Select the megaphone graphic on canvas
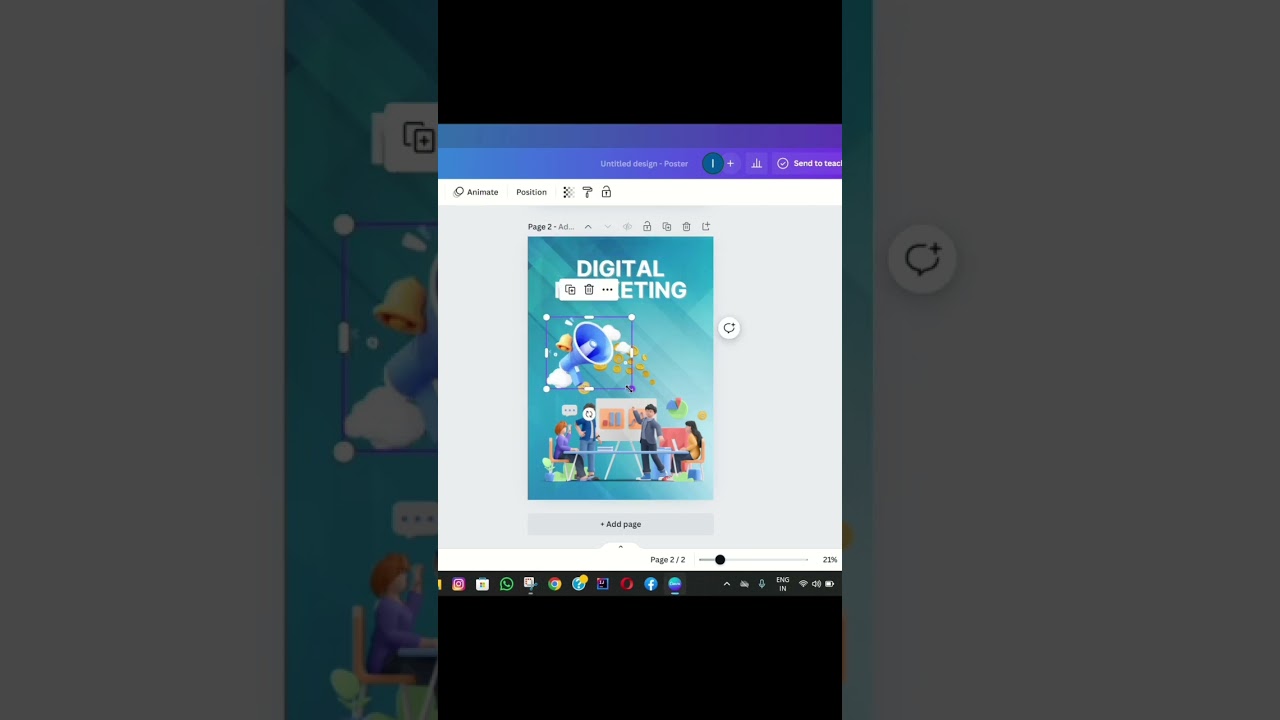This screenshot has height=720, width=1280. tap(589, 353)
